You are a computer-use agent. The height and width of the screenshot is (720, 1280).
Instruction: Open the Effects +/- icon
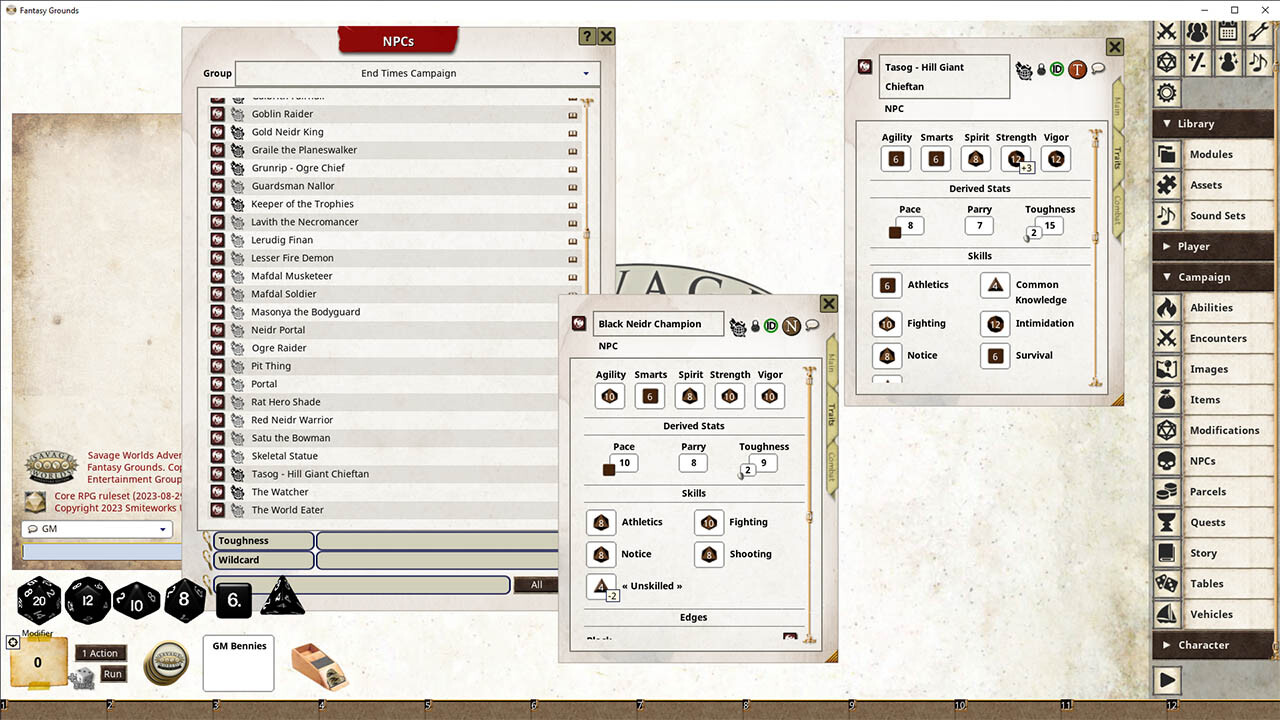(1196, 62)
